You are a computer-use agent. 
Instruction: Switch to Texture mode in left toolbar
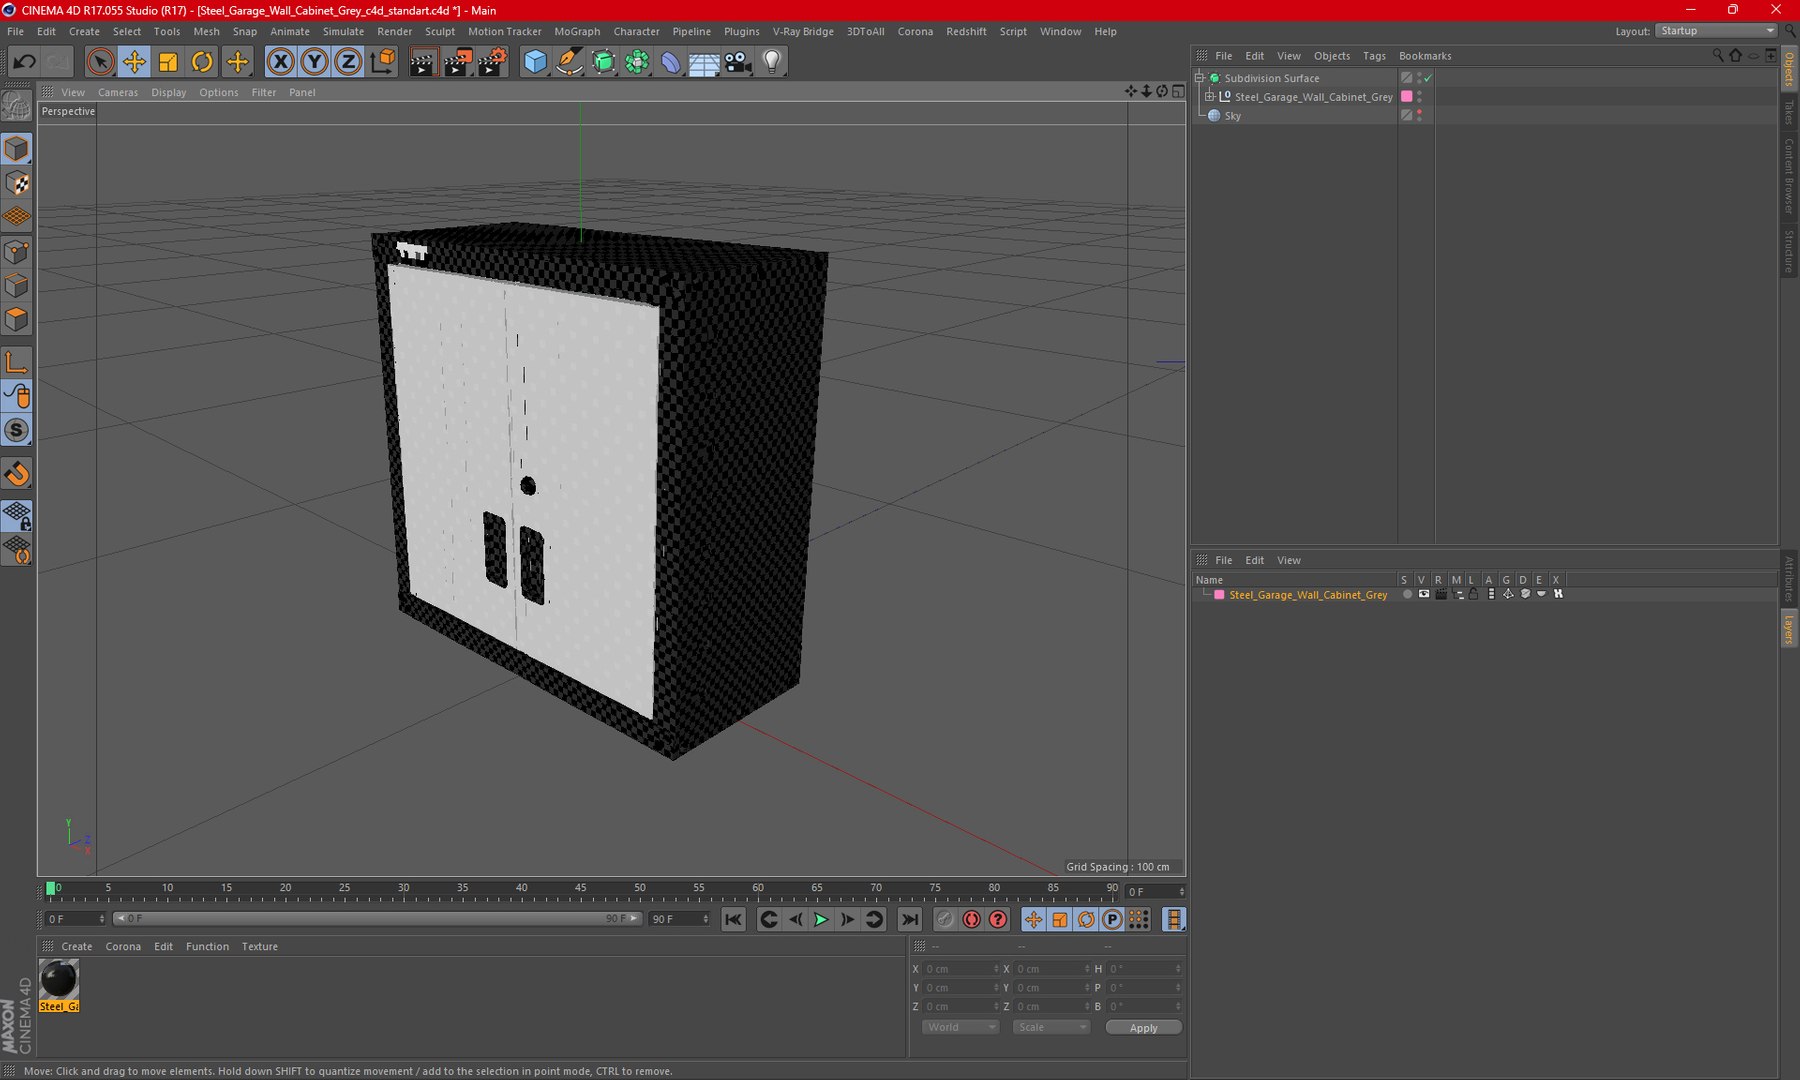click(17, 183)
